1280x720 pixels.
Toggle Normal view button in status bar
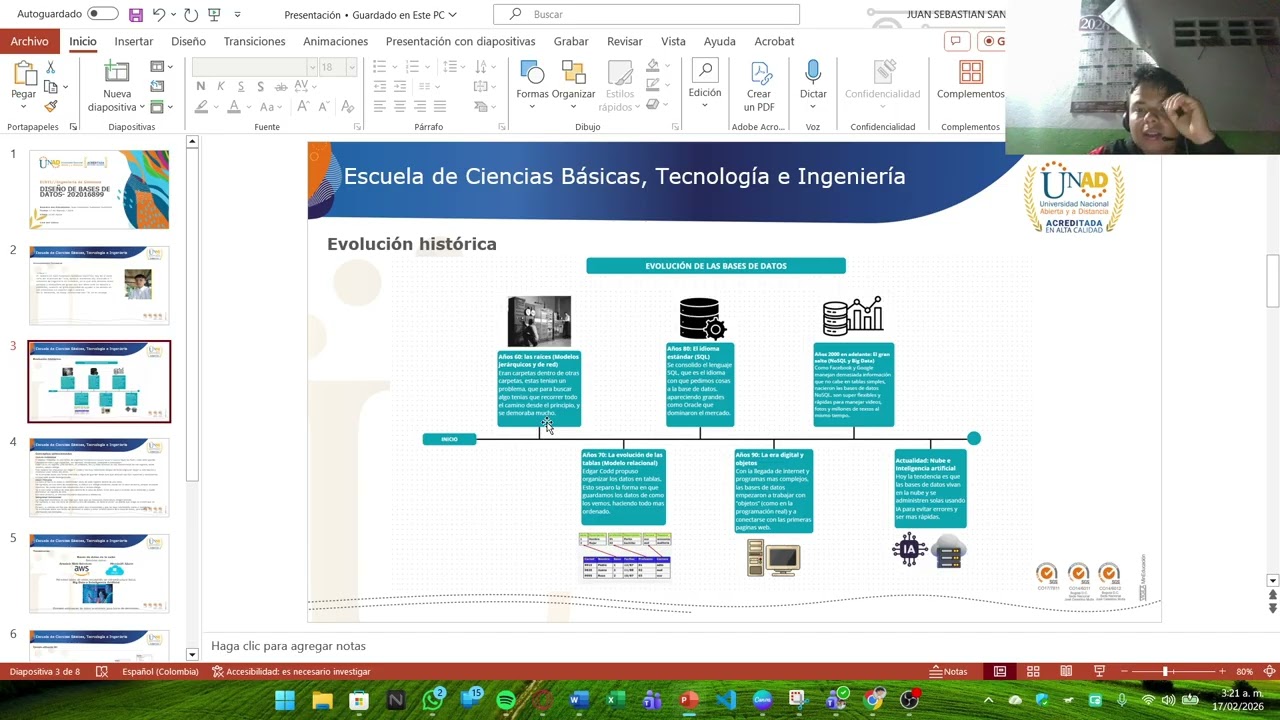coord(1000,671)
